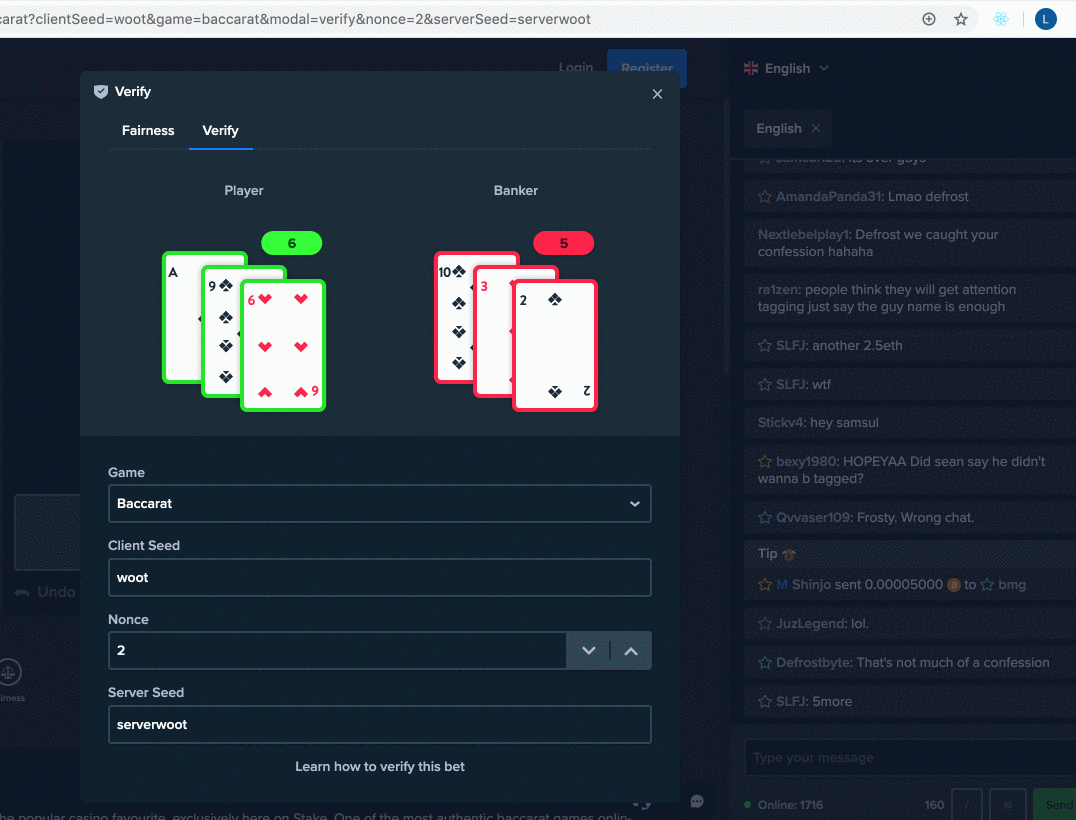The image size is (1076, 820).
Task: Click the star next to Defrostbyte
Action: coord(764,663)
